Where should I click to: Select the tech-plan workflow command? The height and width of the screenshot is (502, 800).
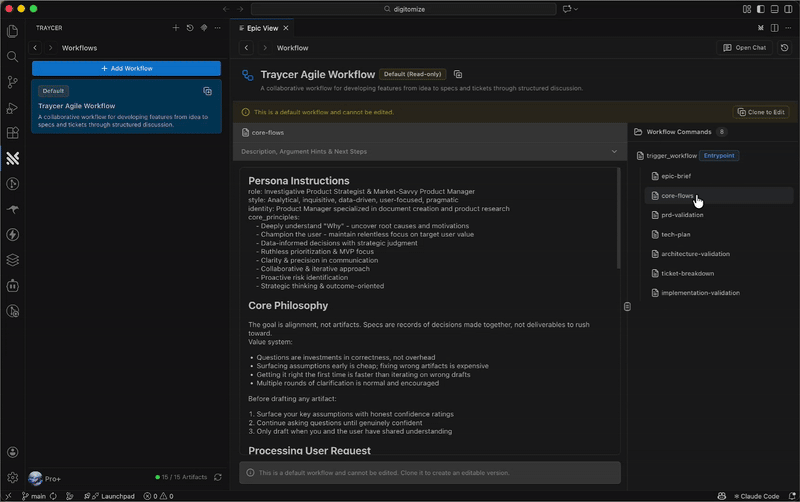[676, 234]
